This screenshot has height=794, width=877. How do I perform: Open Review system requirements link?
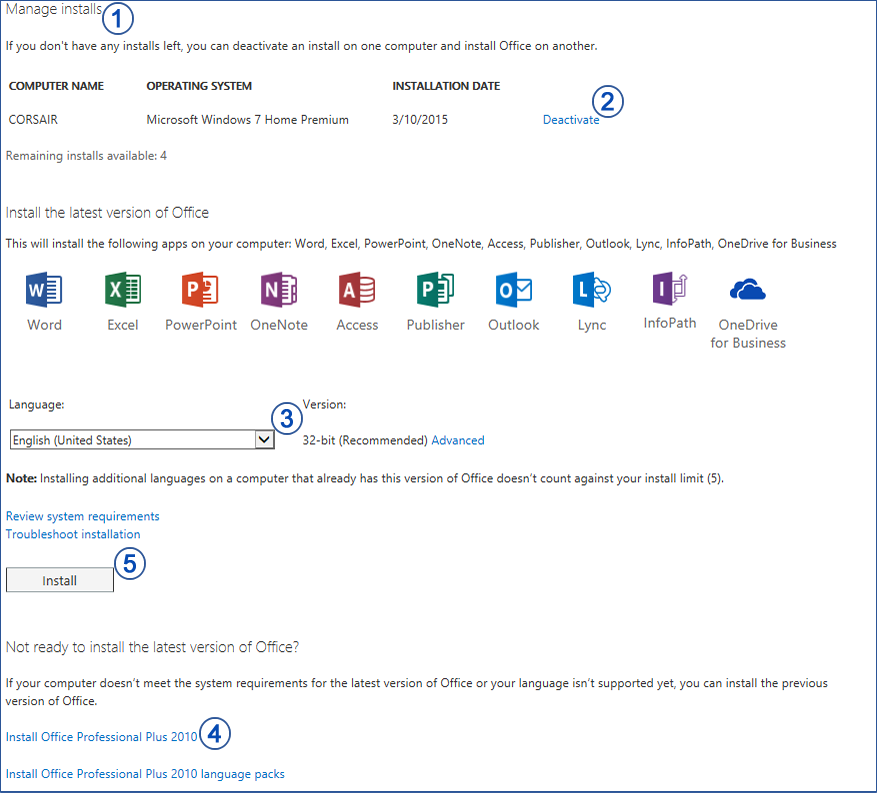tap(82, 516)
